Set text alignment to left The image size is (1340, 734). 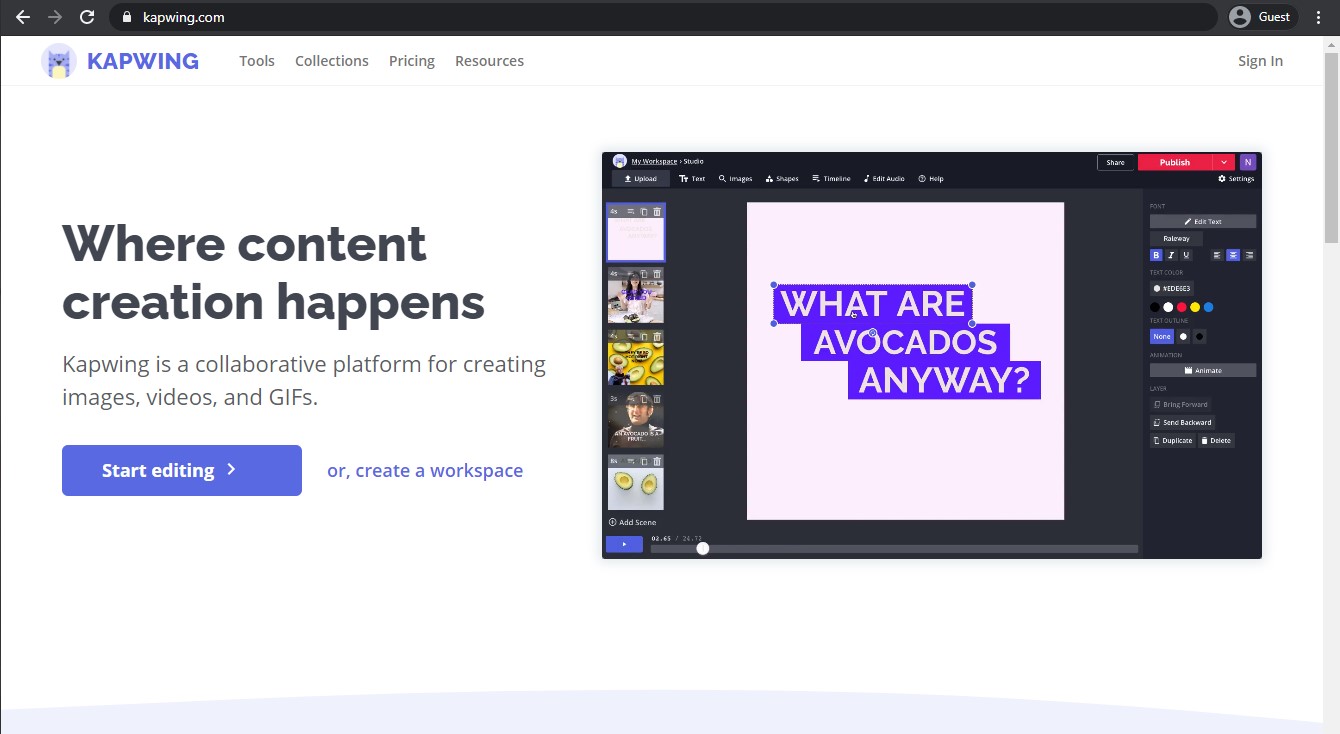[x=1217, y=255]
